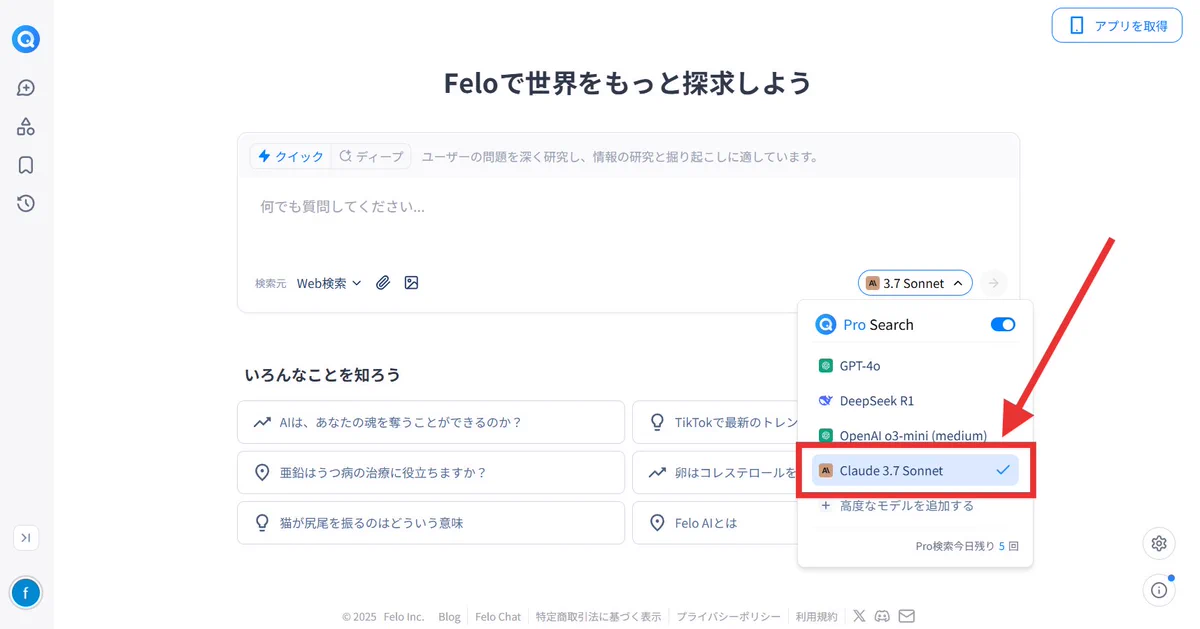
Task: Click the paperclip attach file icon
Action: point(383,283)
